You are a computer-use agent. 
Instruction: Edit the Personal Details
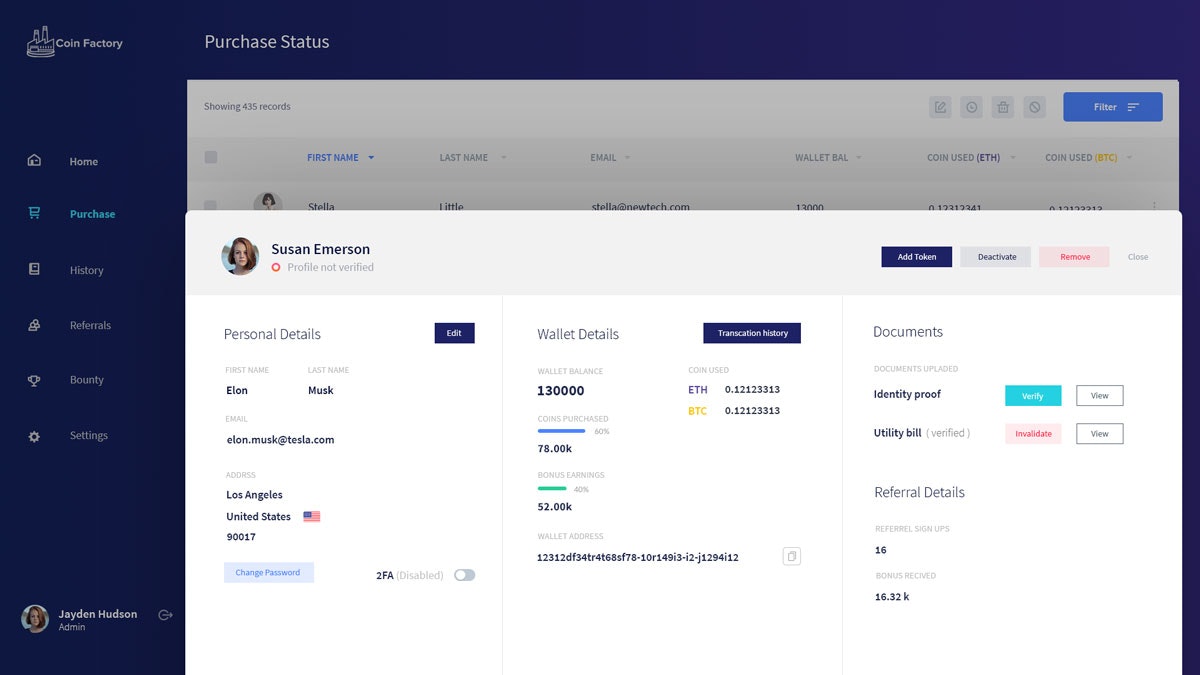coord(454,333)
